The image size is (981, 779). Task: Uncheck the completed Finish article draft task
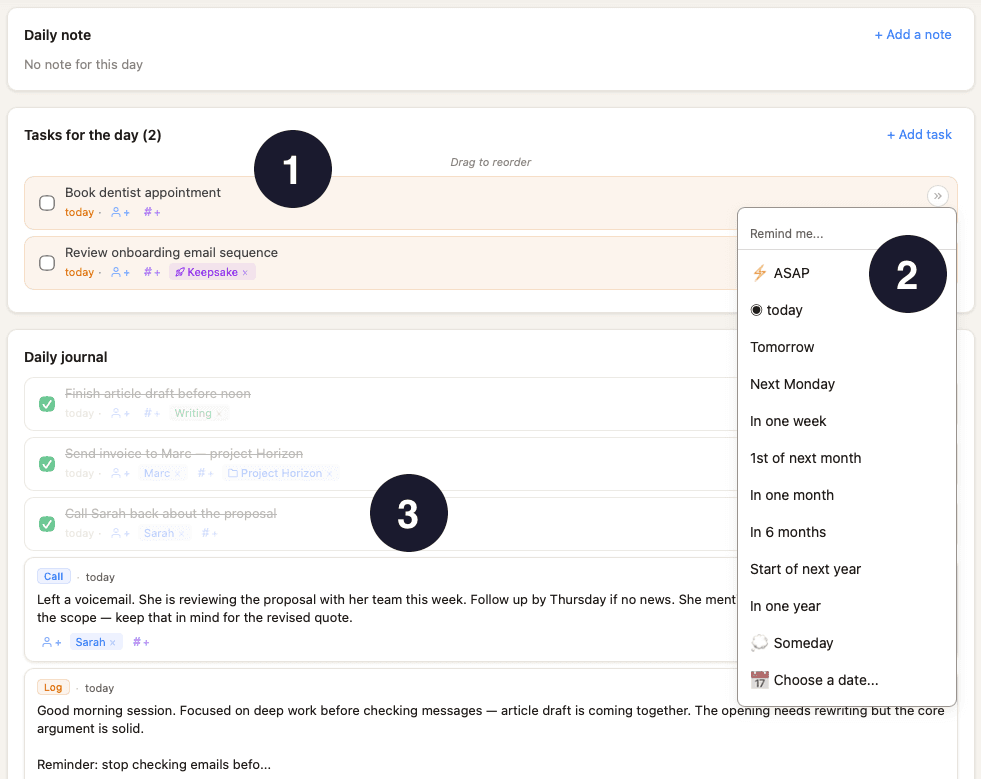[46, 403]
